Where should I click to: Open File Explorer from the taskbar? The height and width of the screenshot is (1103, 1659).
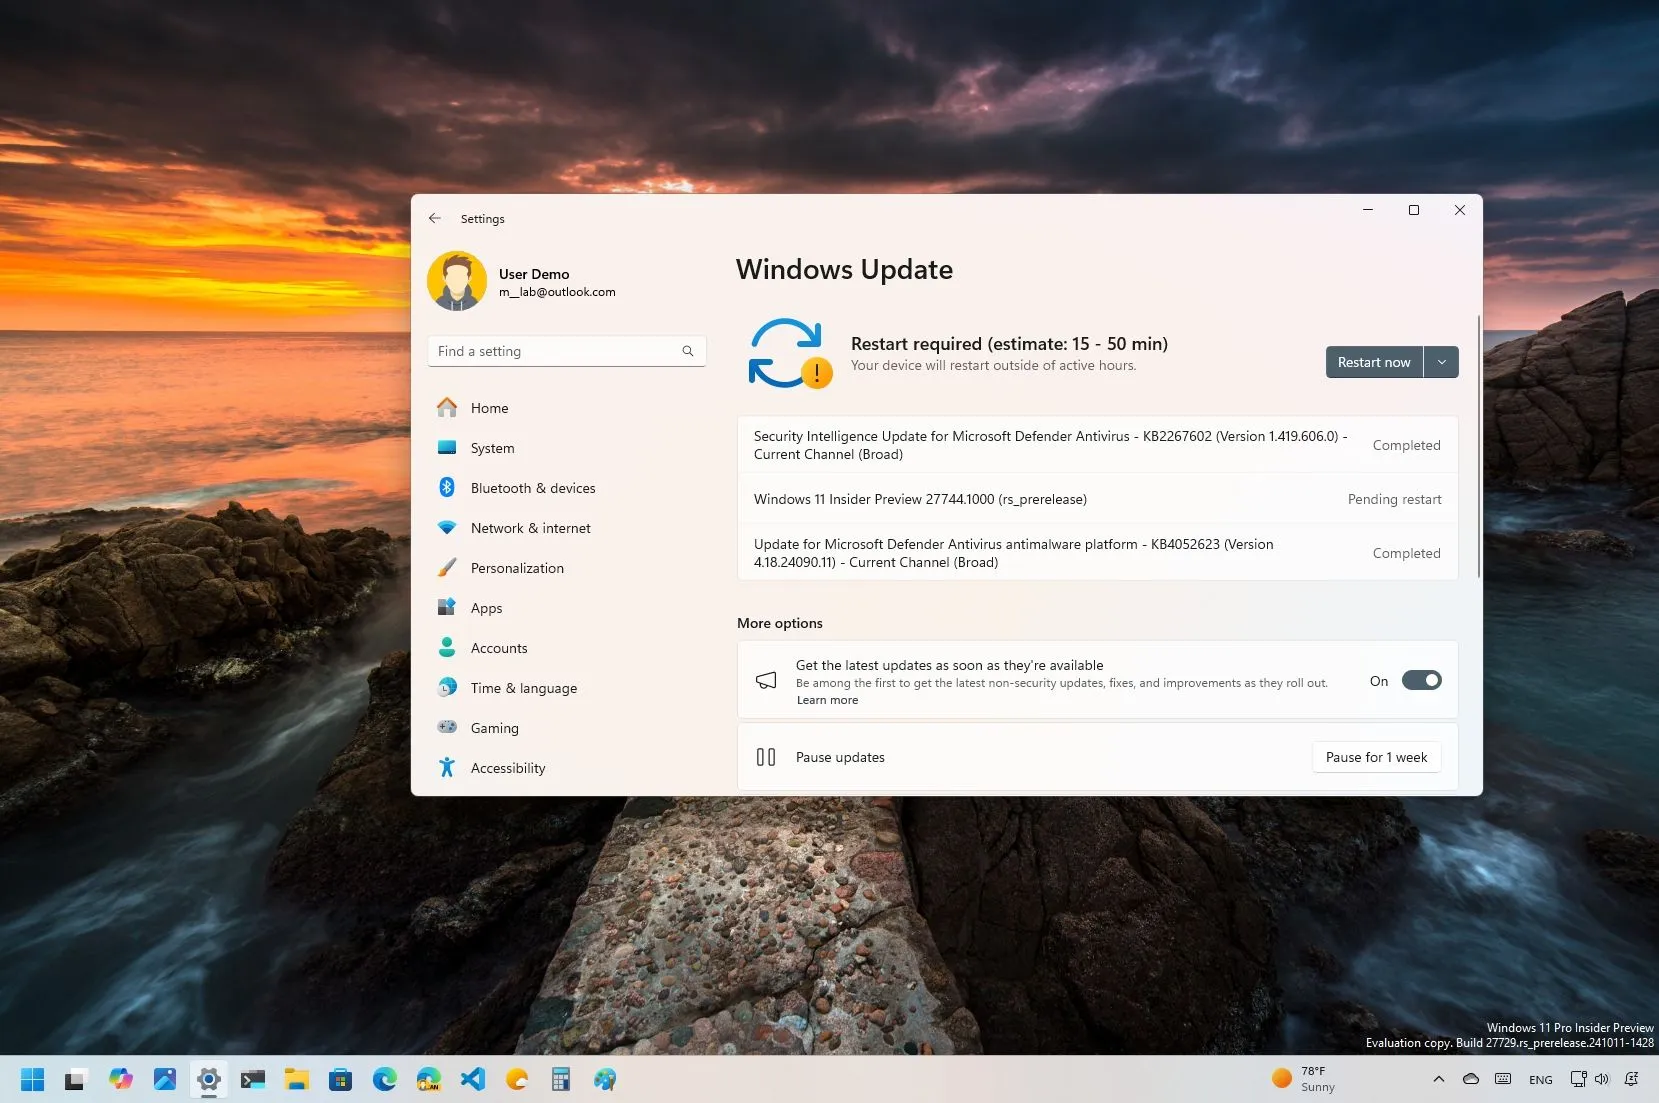pyautogui.click(x=297, y=1079)
